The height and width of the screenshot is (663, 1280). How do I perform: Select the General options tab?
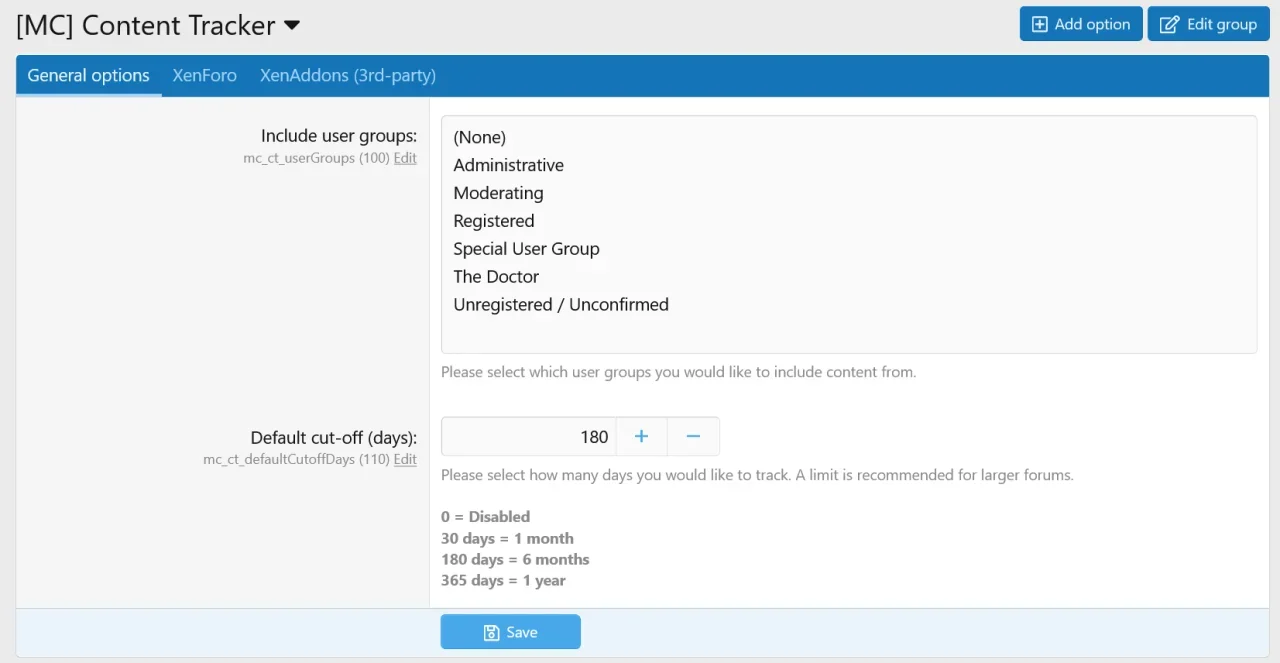click(x=88, y=75)
